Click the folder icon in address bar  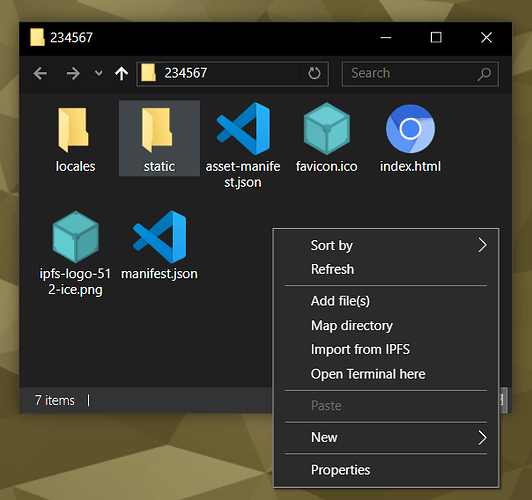[x=148, y=73]
